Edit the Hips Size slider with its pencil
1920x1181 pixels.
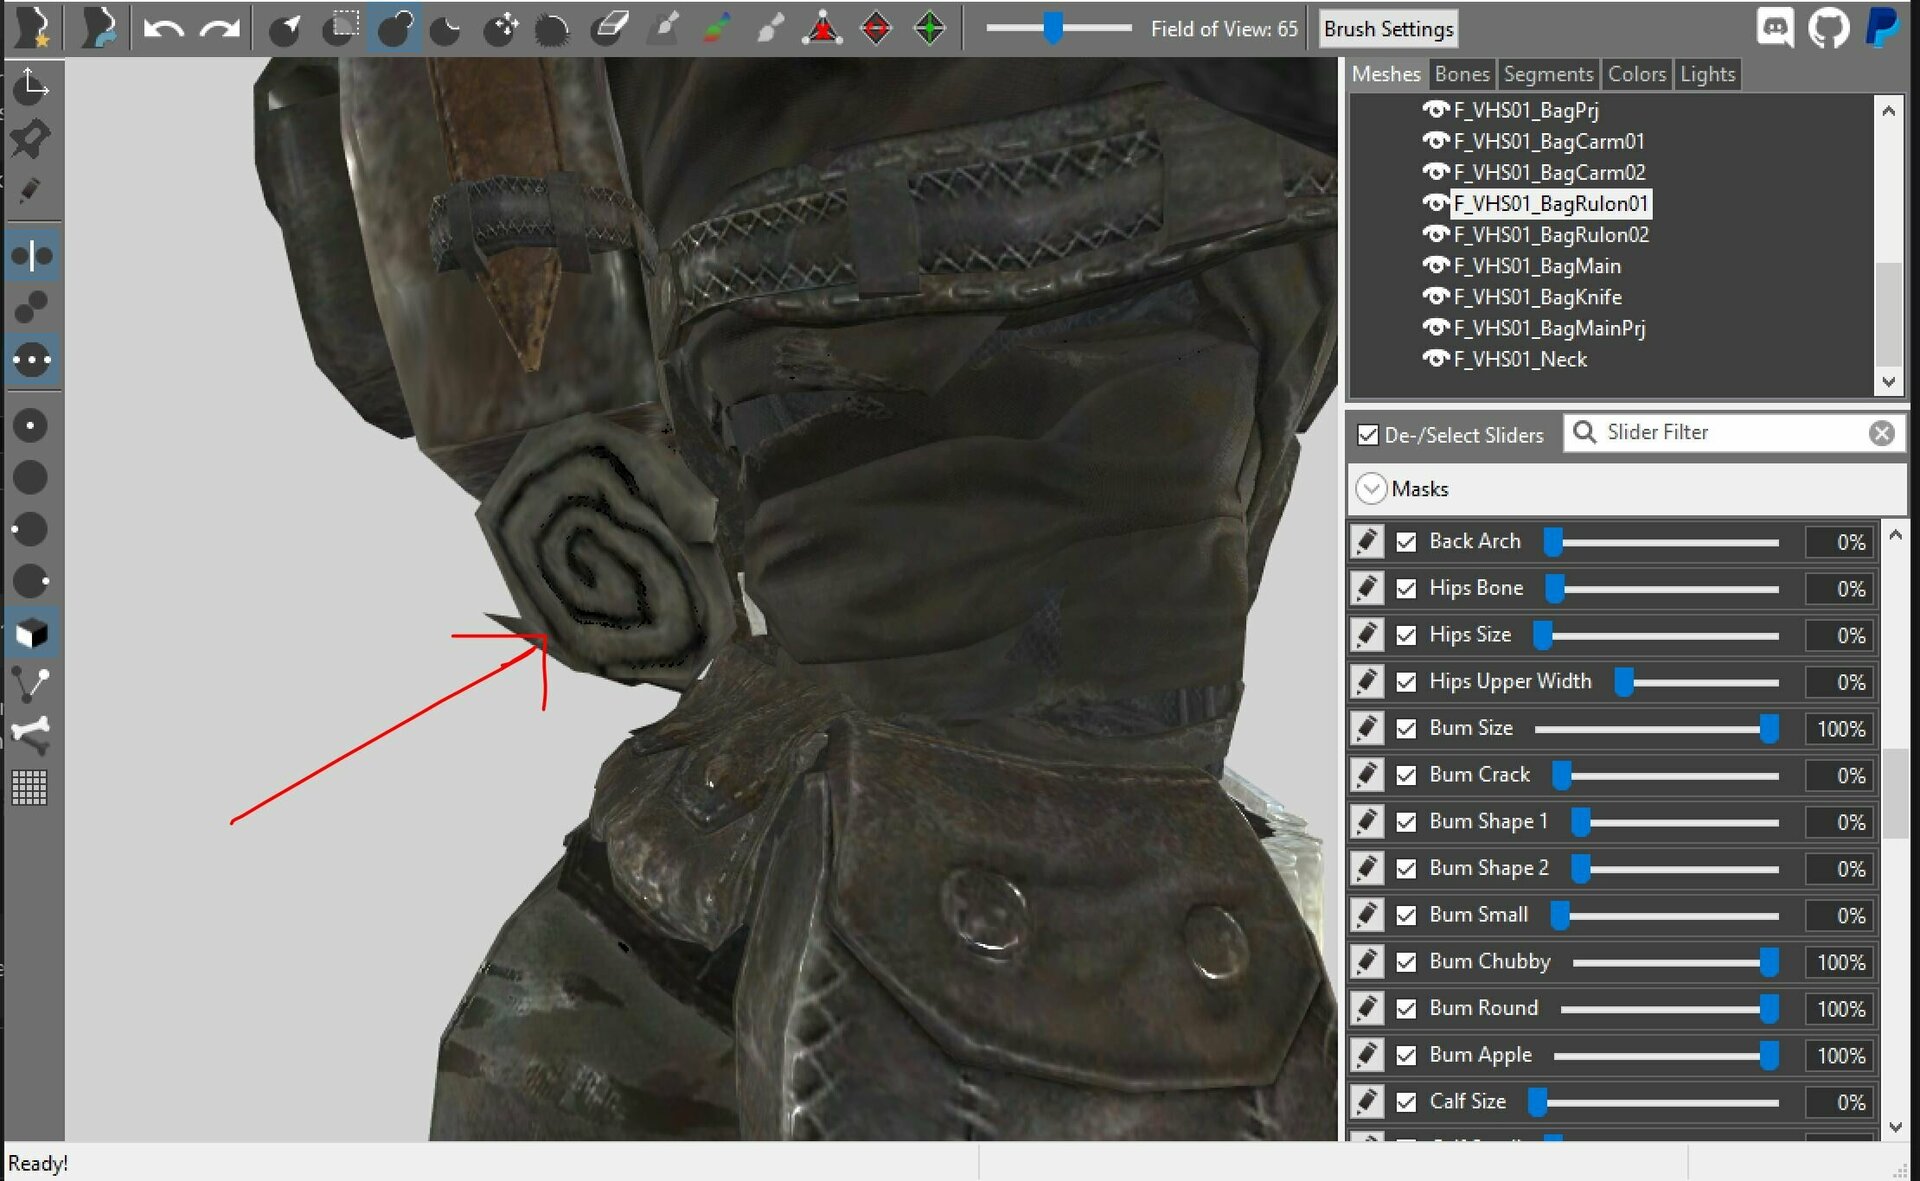(x=1367, y=635)
